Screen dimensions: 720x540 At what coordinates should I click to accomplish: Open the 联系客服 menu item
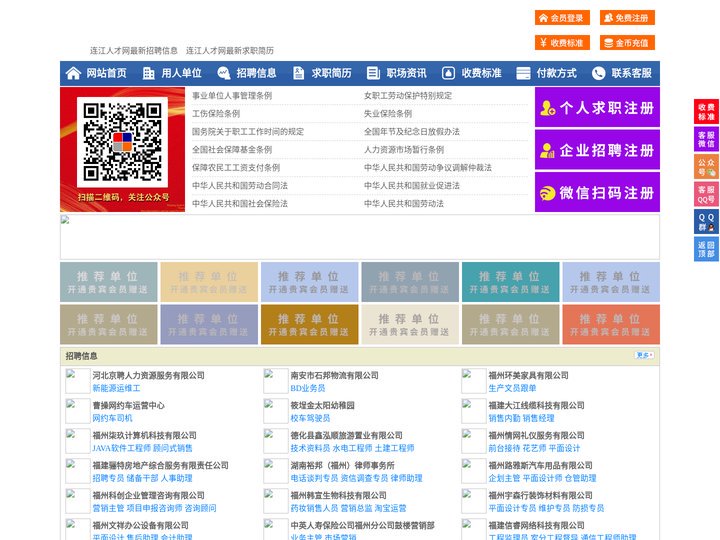631,73
